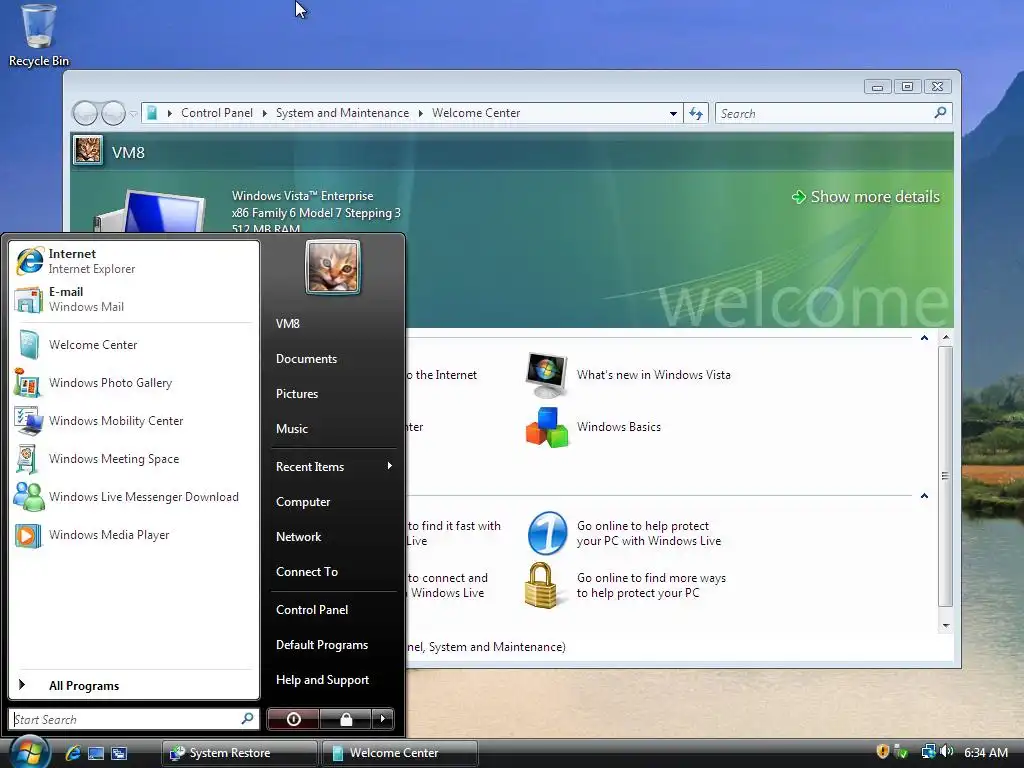Viewport: 1024px width, 768px height.
Task: Click Go online to find more ways to help protect your PC
Action: 626,585
